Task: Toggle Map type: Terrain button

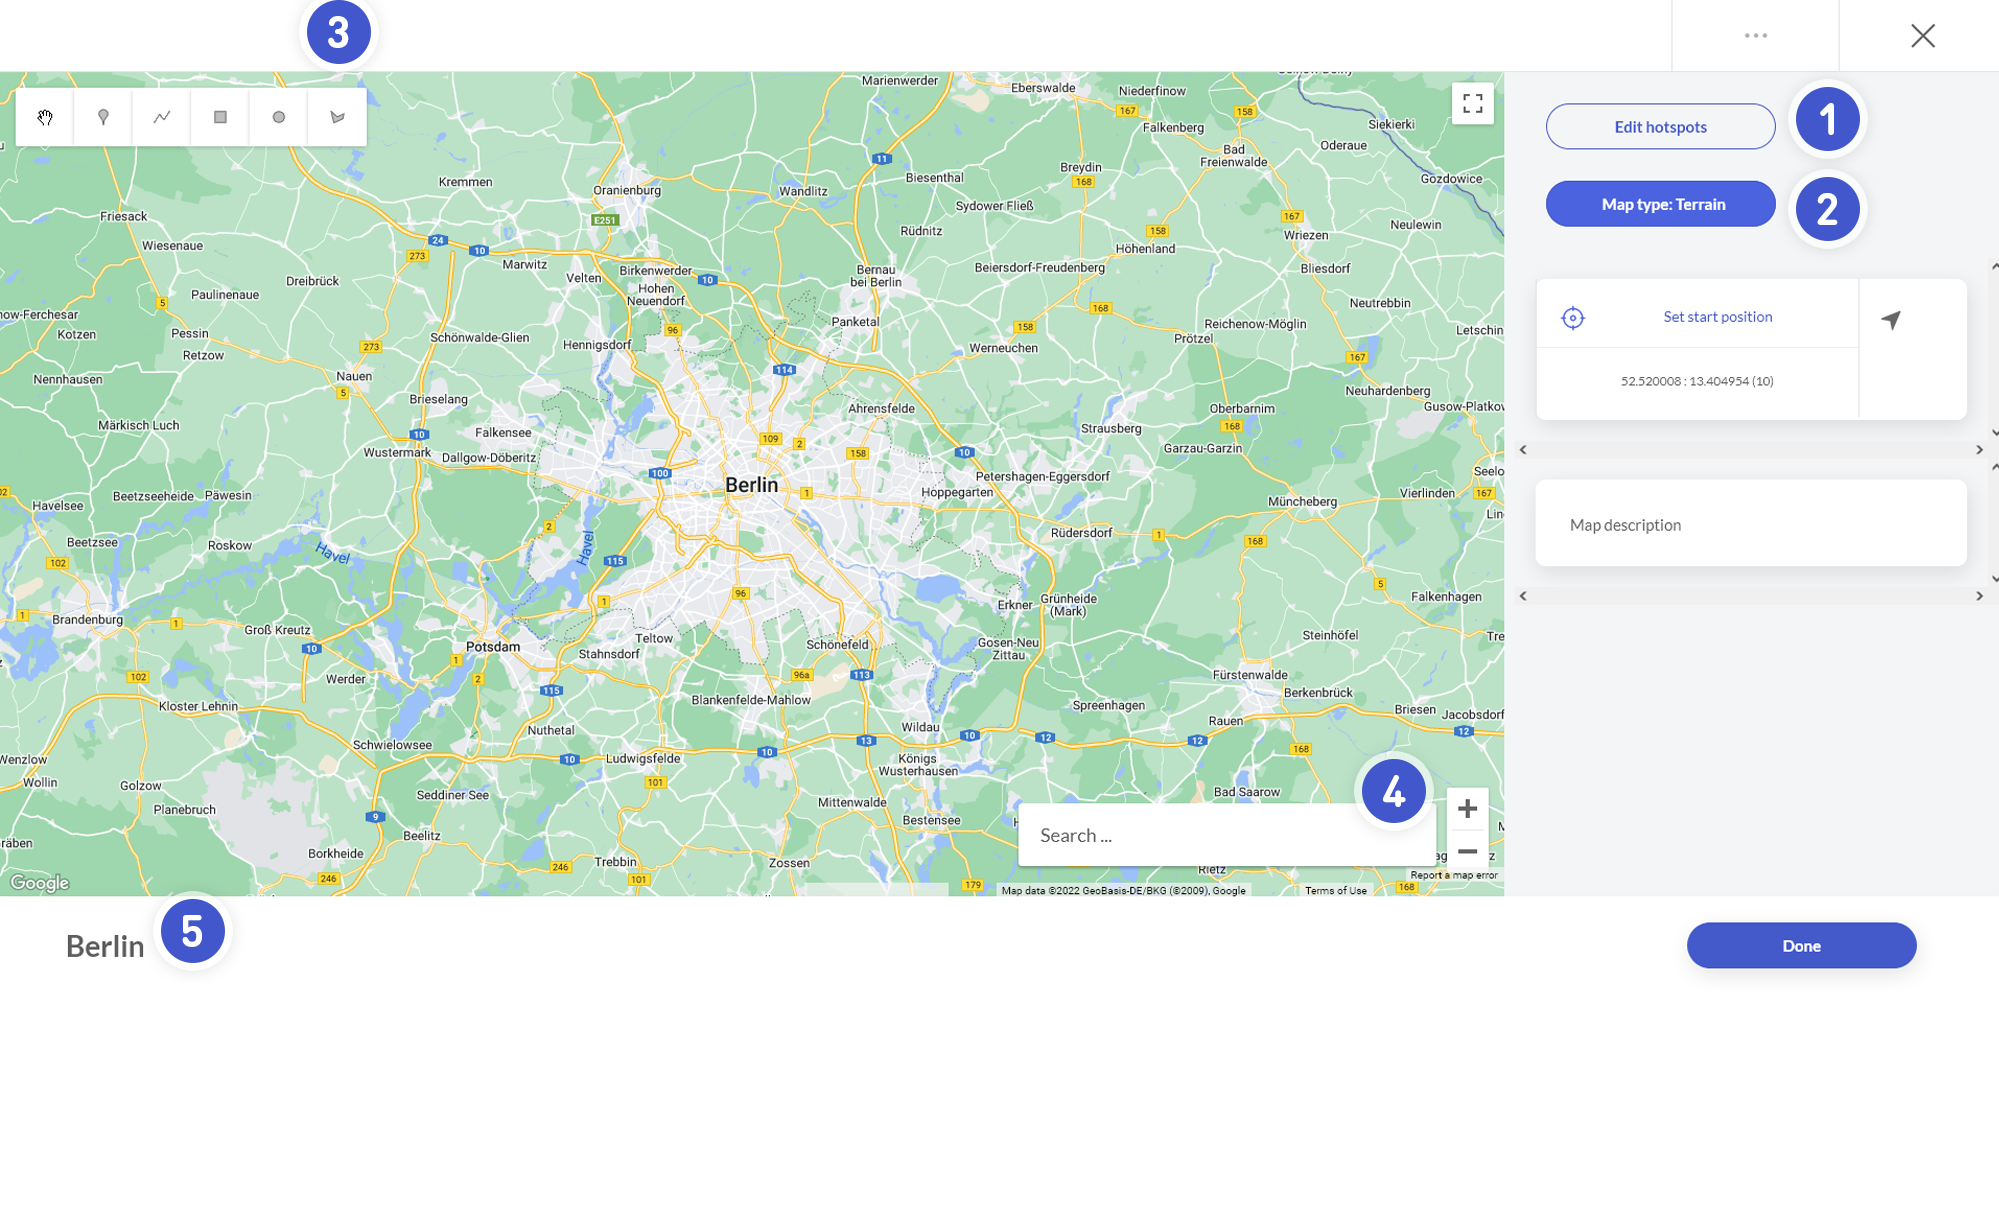Action: pyautogui.click(x=1660, y=204)
